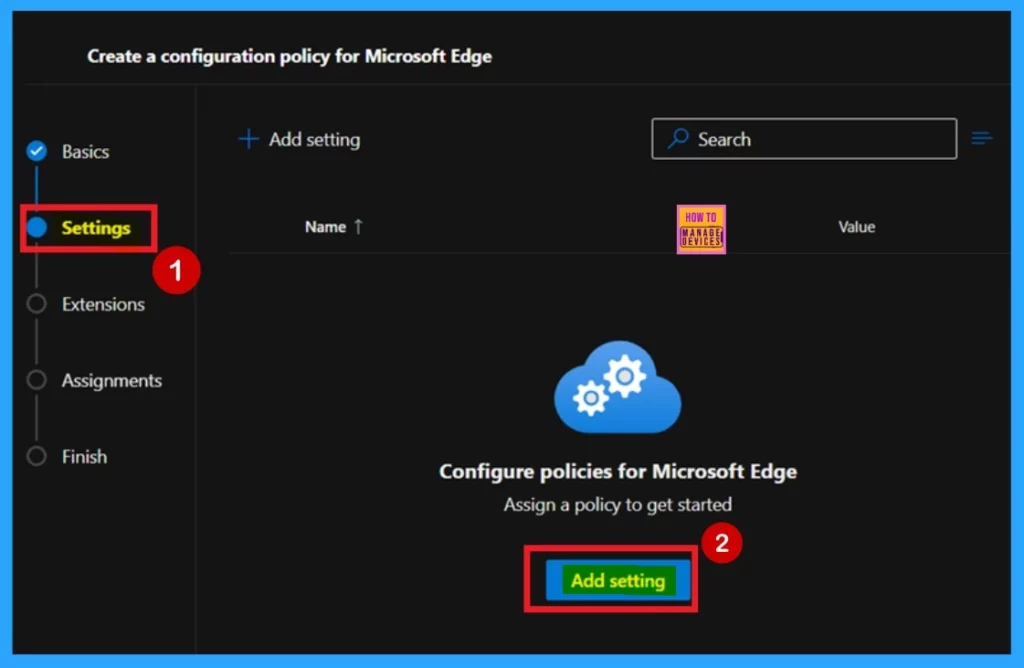Open the filter lines icon beside Search
This screenshot has height=668, width=1024.
982,138
